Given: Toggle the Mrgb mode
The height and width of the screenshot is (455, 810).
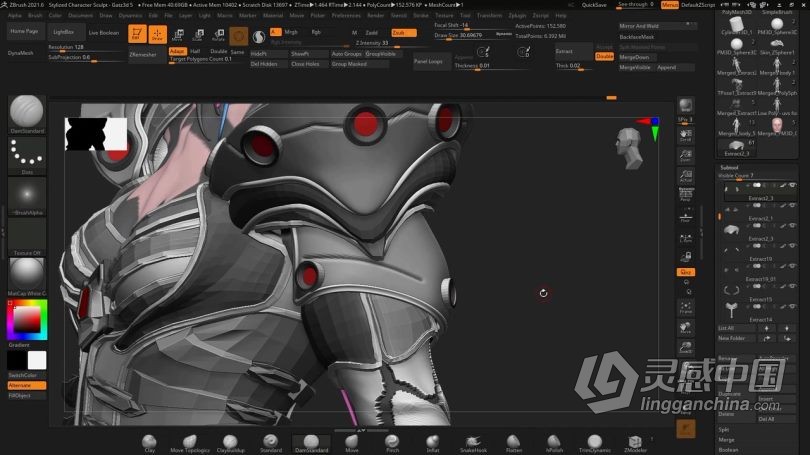Looking at the screenshot, I should pyautogui.click(x=291, y=32).
